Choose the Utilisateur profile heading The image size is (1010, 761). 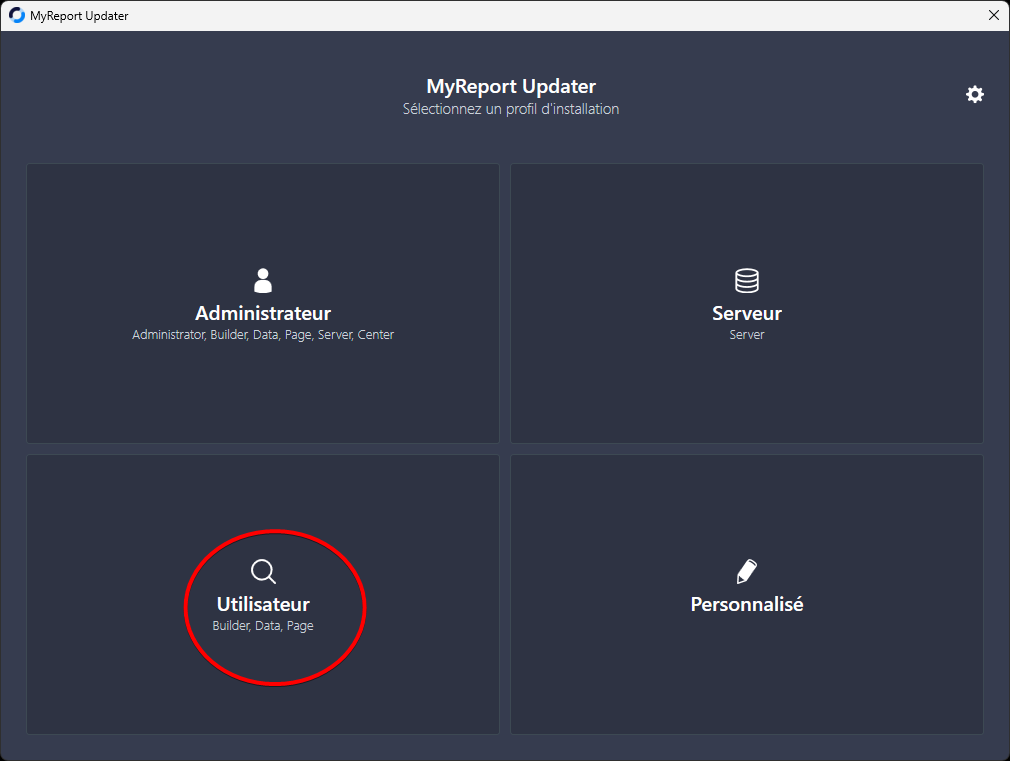(x=263, y=604)
